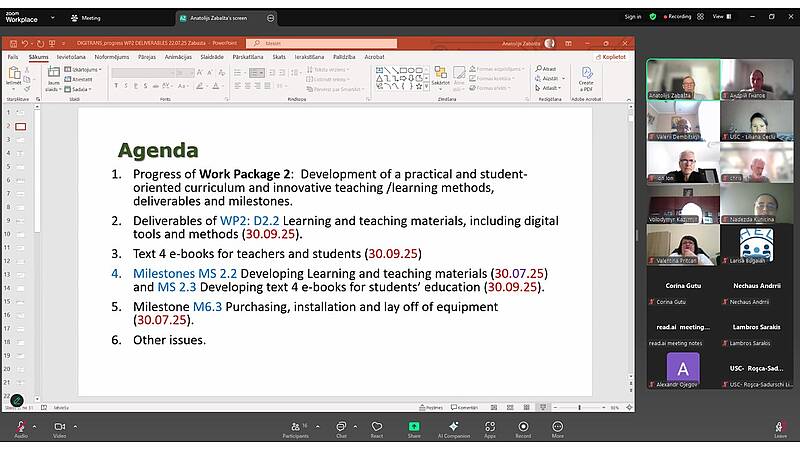Click the Recording indicator

tap(677, 17)
